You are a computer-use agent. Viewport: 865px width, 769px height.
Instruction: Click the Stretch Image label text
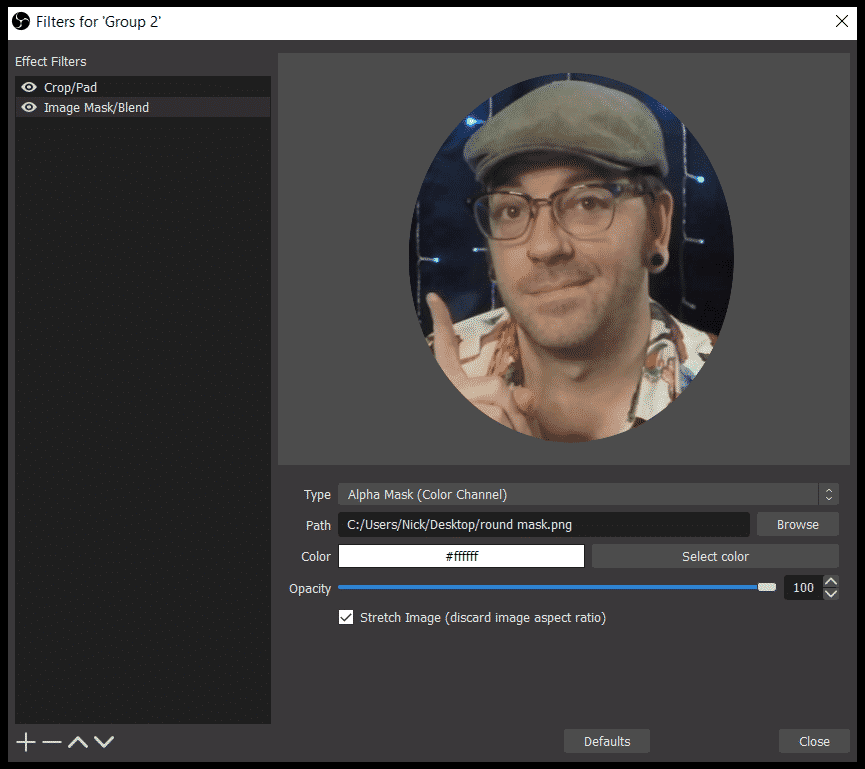click(x=483, y=617)
